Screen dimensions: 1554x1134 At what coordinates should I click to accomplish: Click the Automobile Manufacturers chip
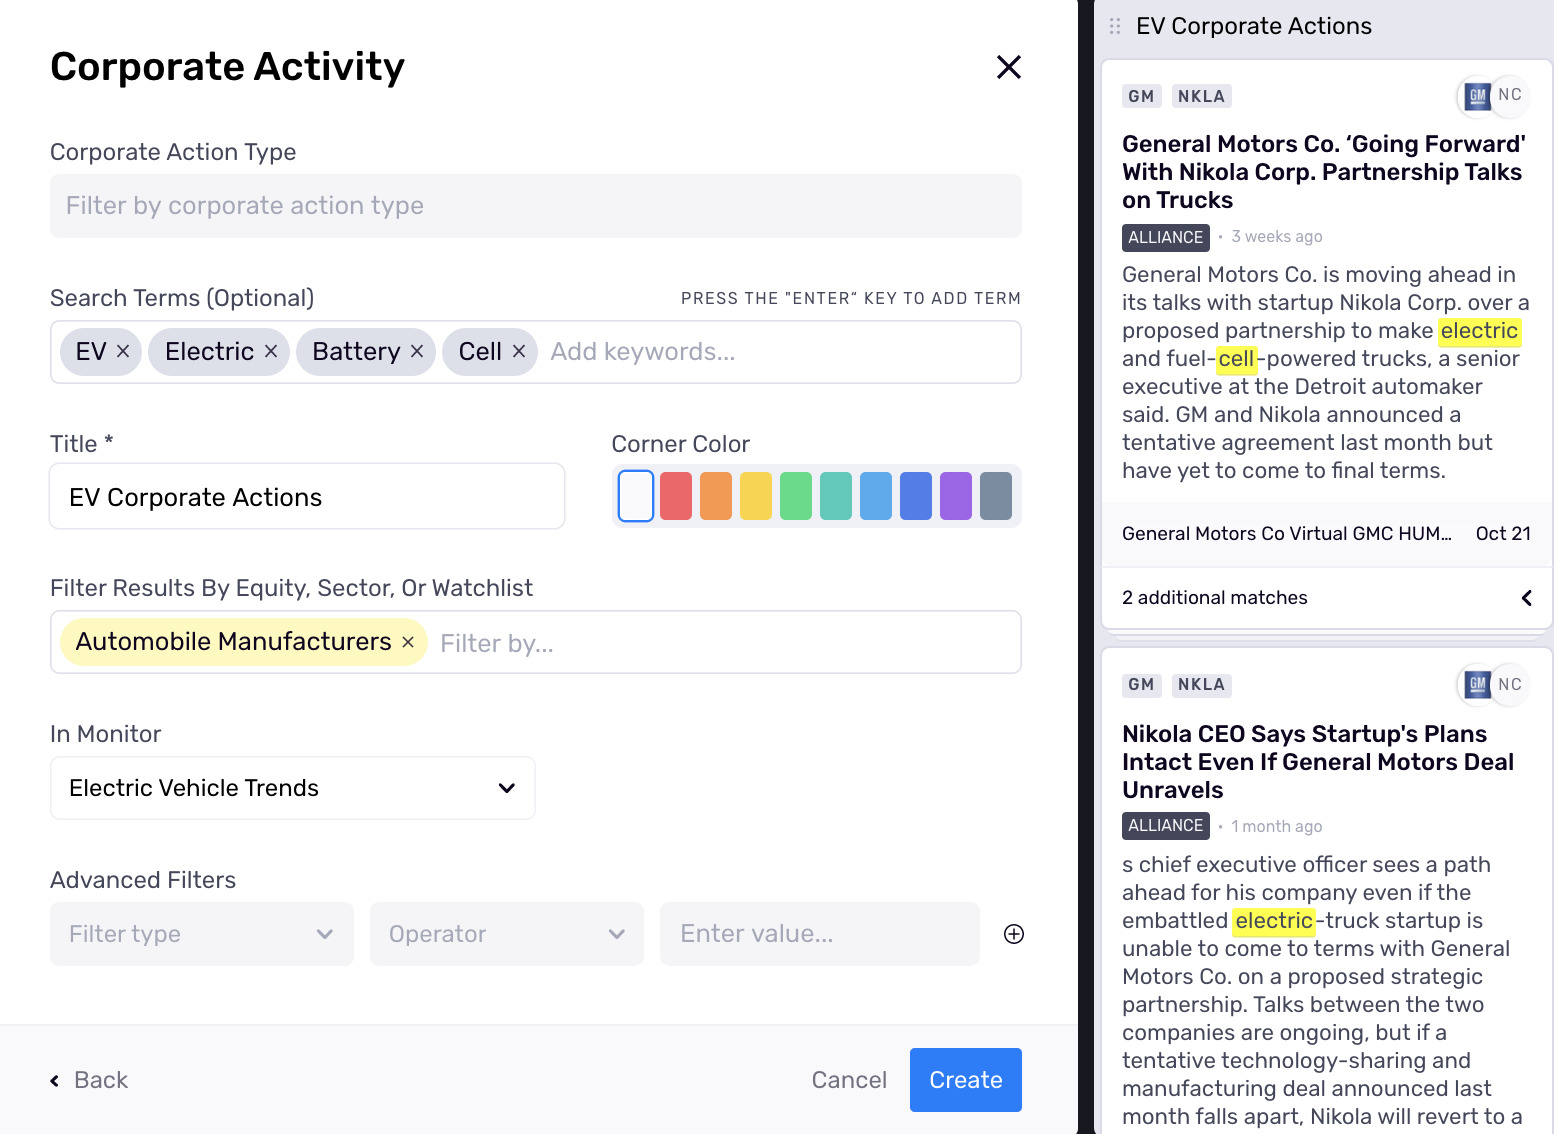click(243, 642)
